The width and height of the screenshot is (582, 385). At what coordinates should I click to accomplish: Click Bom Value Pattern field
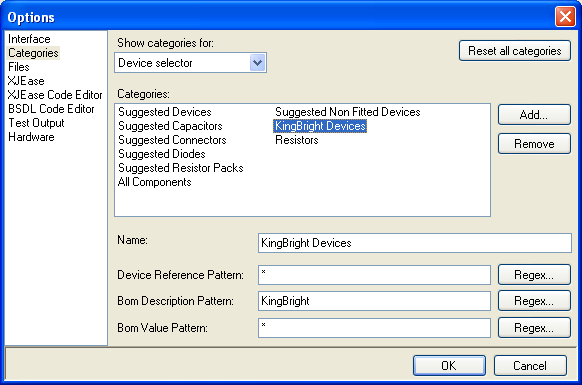coord(374,328)
